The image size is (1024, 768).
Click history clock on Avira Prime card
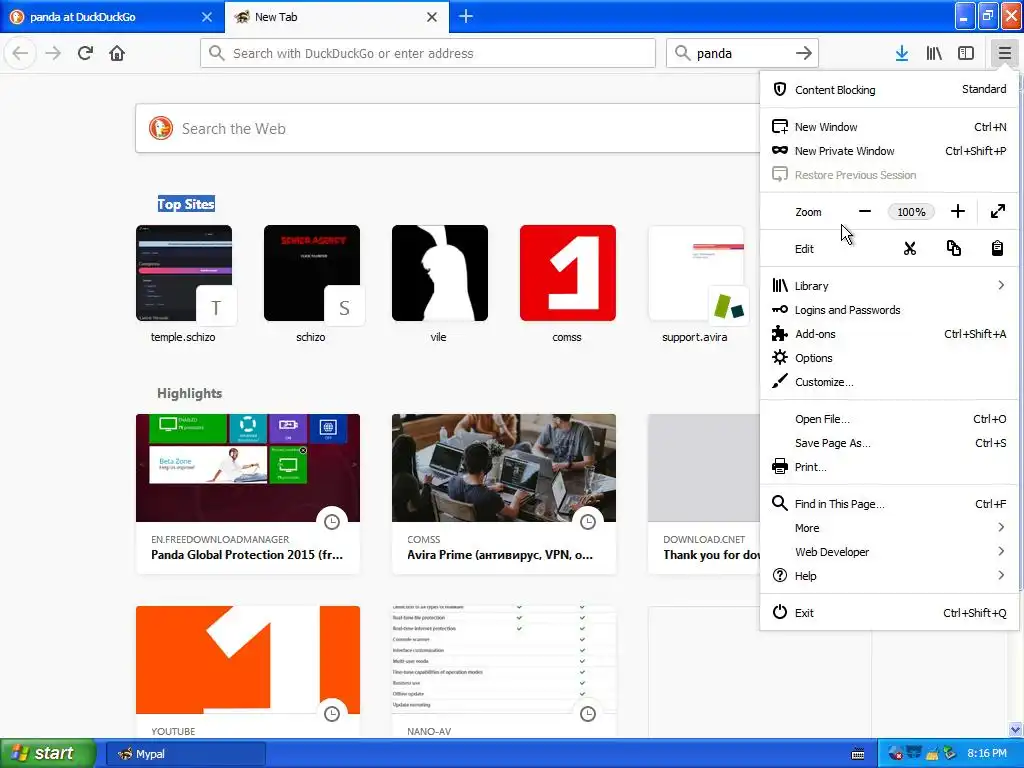click(588, 522)
